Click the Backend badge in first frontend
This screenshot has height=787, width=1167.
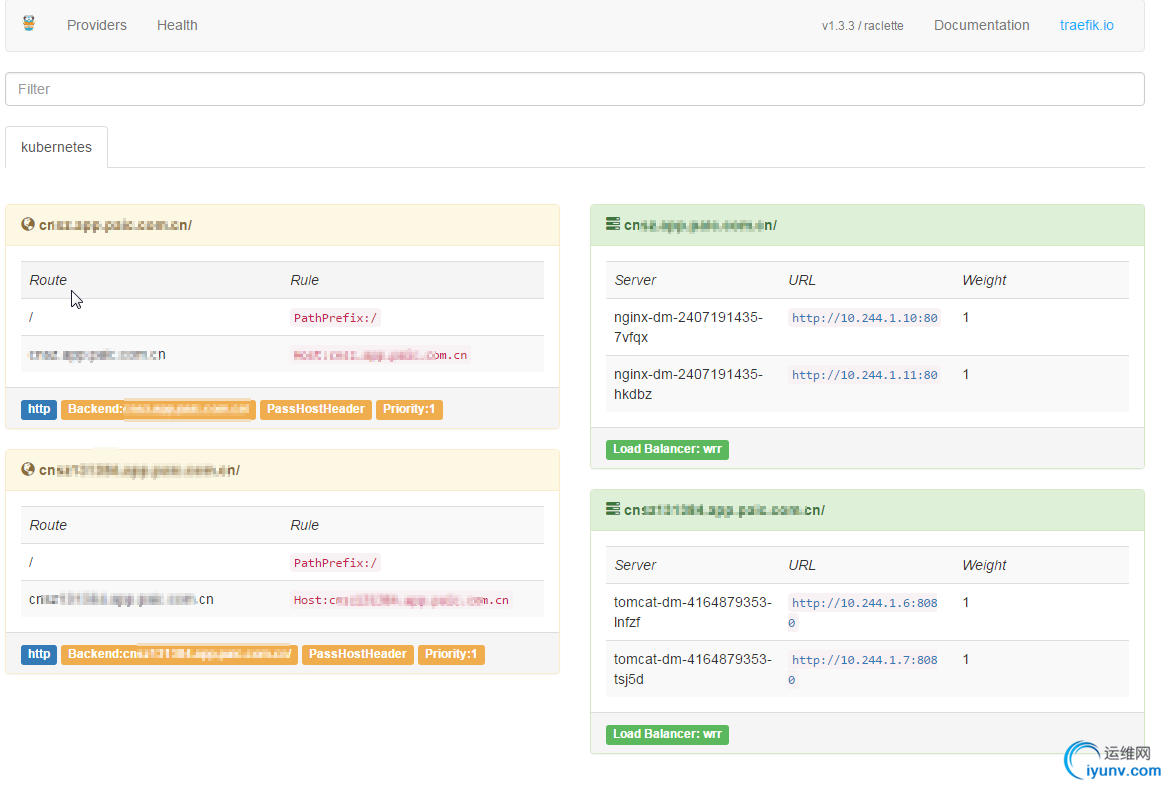[159, 410]
